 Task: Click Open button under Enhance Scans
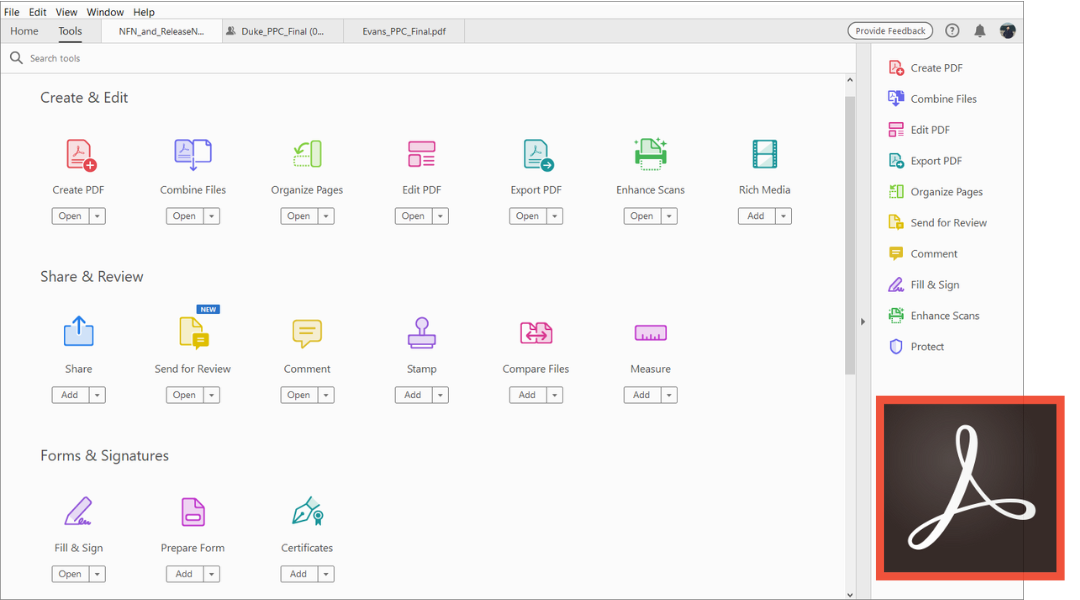coord(642,216)
